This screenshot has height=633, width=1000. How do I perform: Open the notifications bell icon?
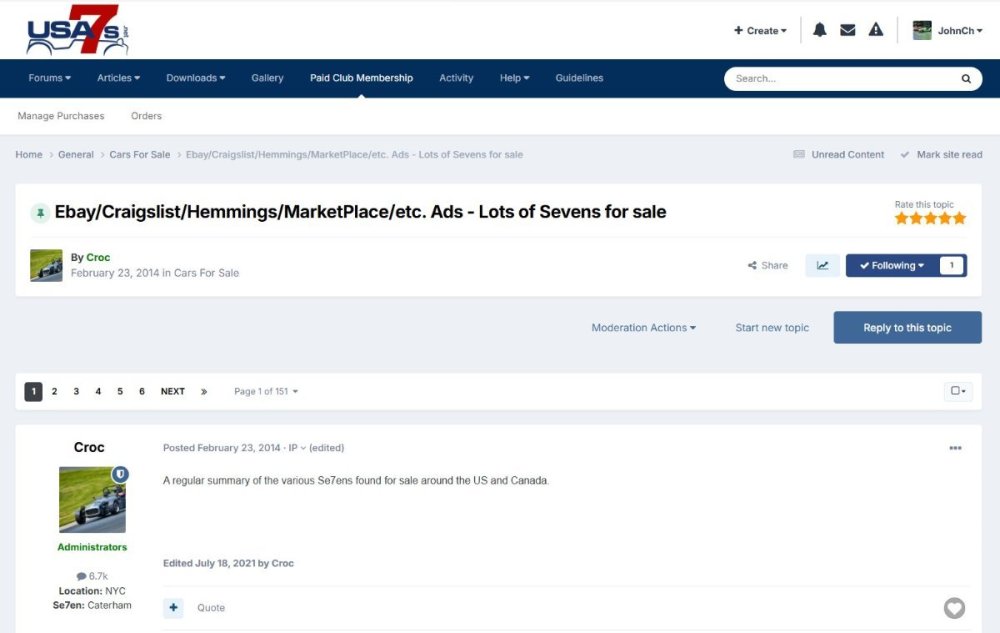[819, 30]
